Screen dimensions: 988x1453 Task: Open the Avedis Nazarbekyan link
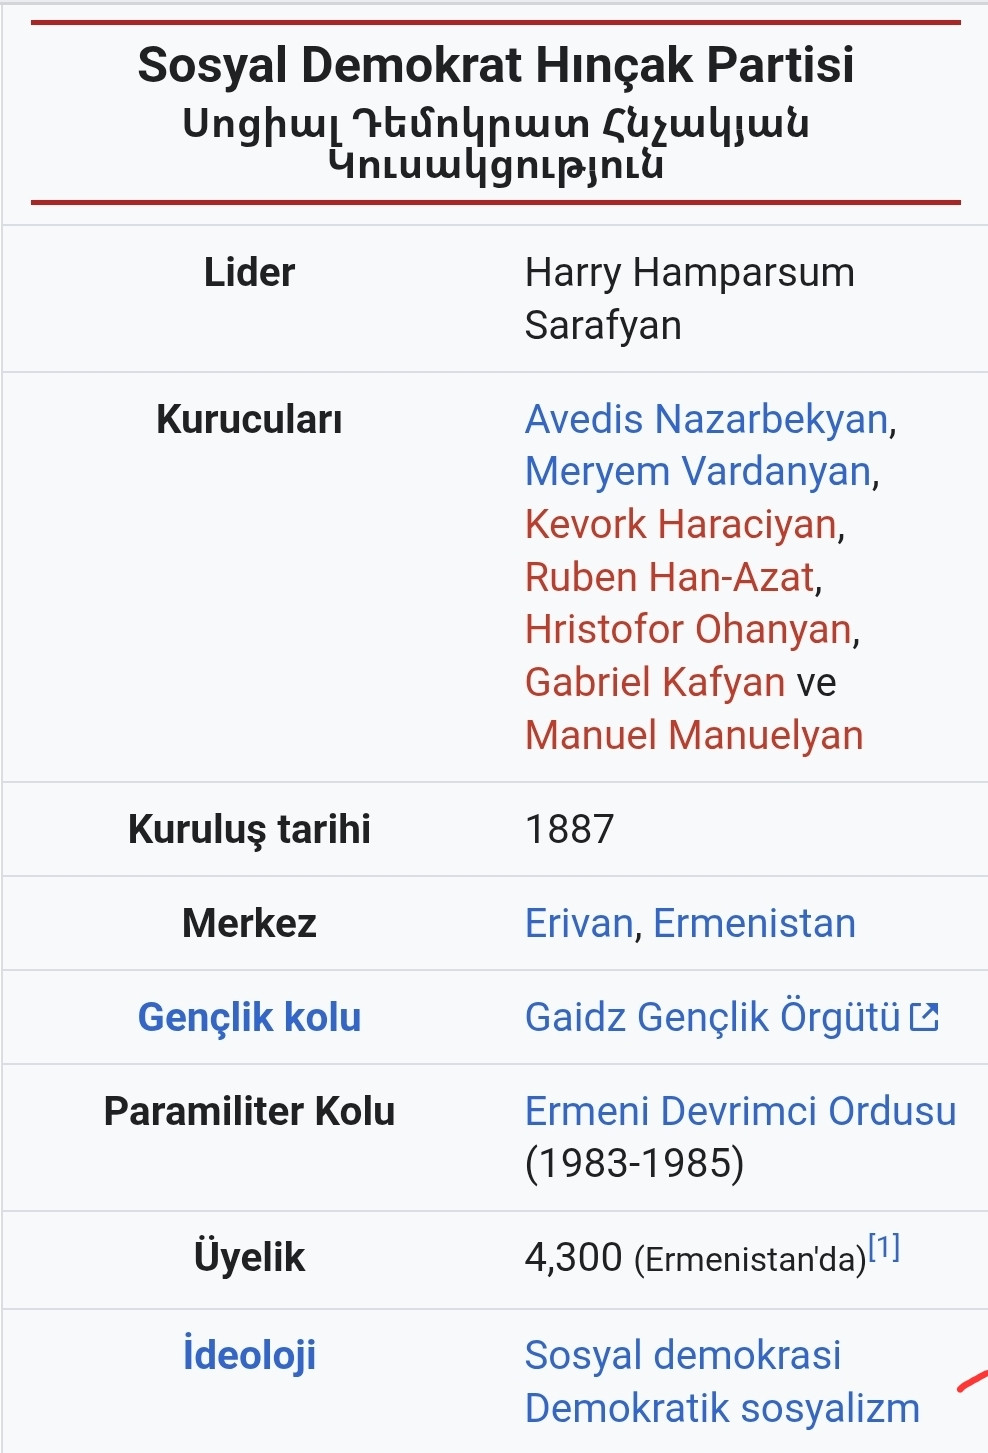point(706,419)
